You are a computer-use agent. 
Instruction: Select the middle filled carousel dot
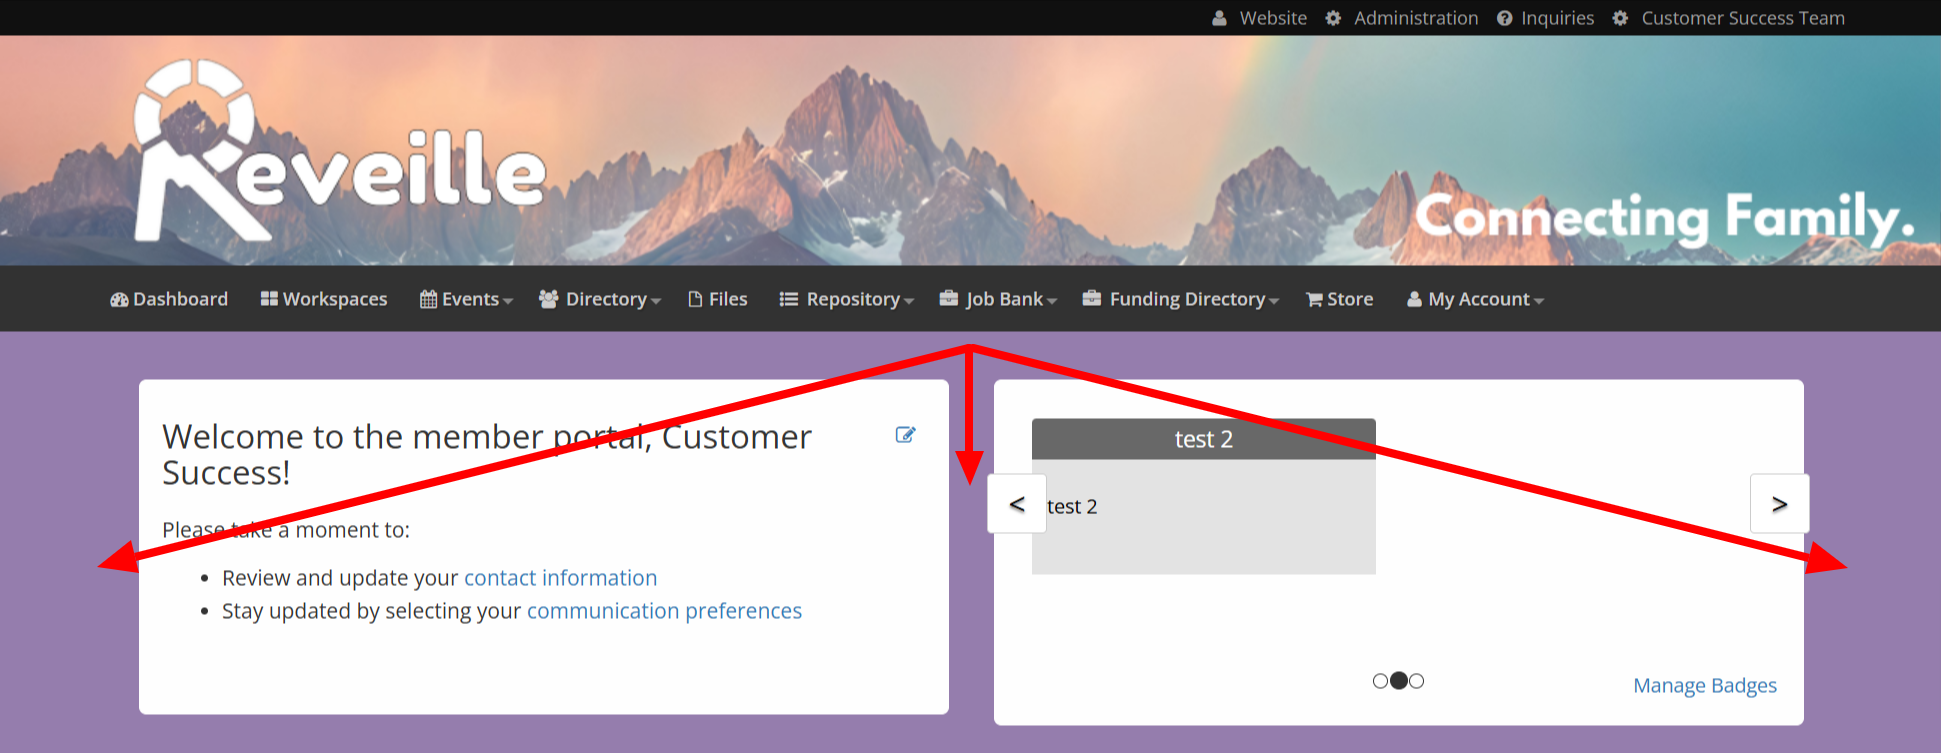pos(1399,681)
